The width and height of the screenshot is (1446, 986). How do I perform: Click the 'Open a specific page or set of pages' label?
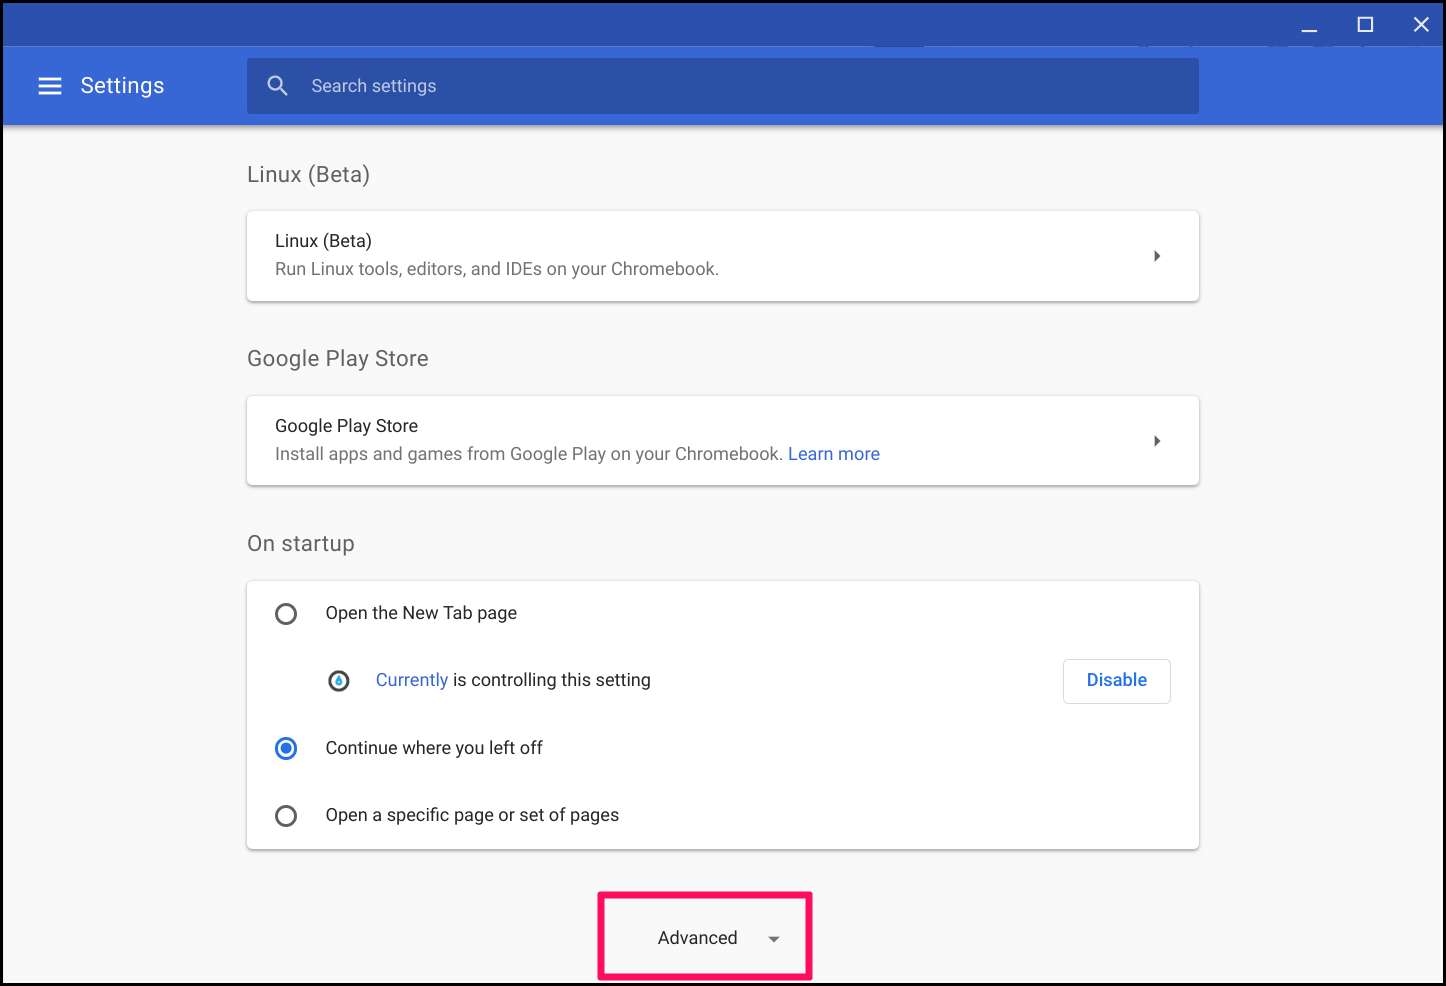point(472,815)
